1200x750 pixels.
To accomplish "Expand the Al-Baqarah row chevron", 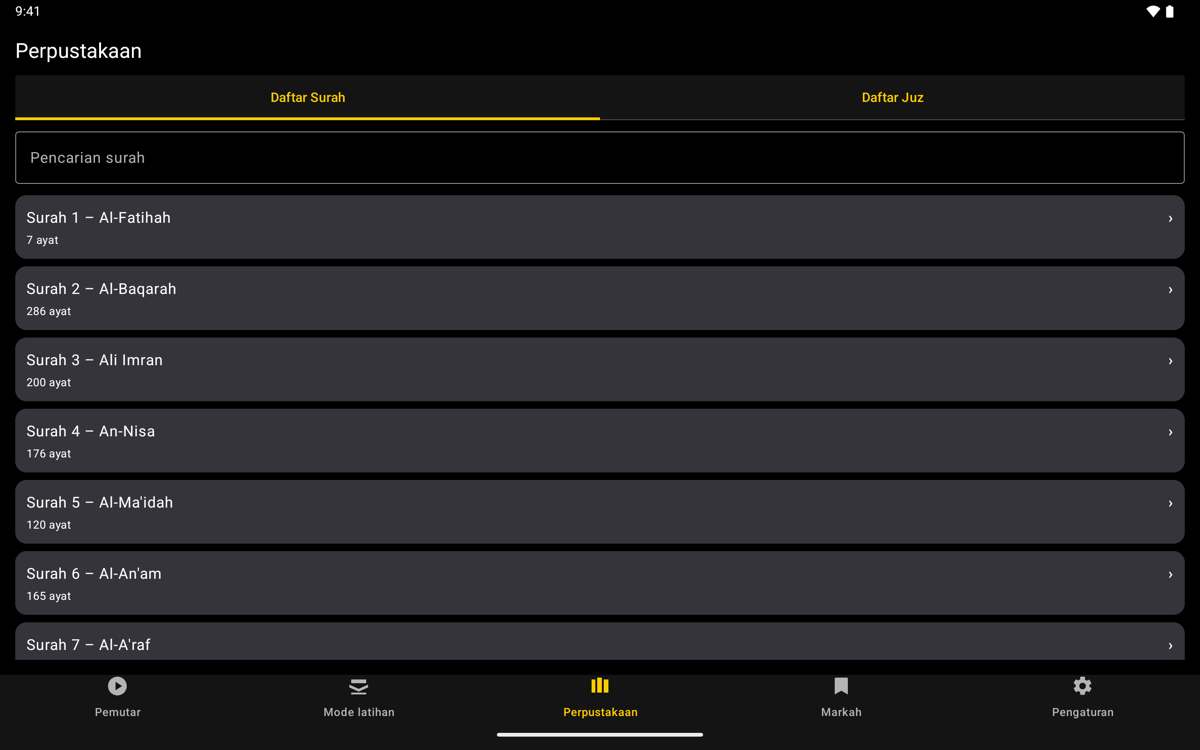I will click(x=1170, y=290).
